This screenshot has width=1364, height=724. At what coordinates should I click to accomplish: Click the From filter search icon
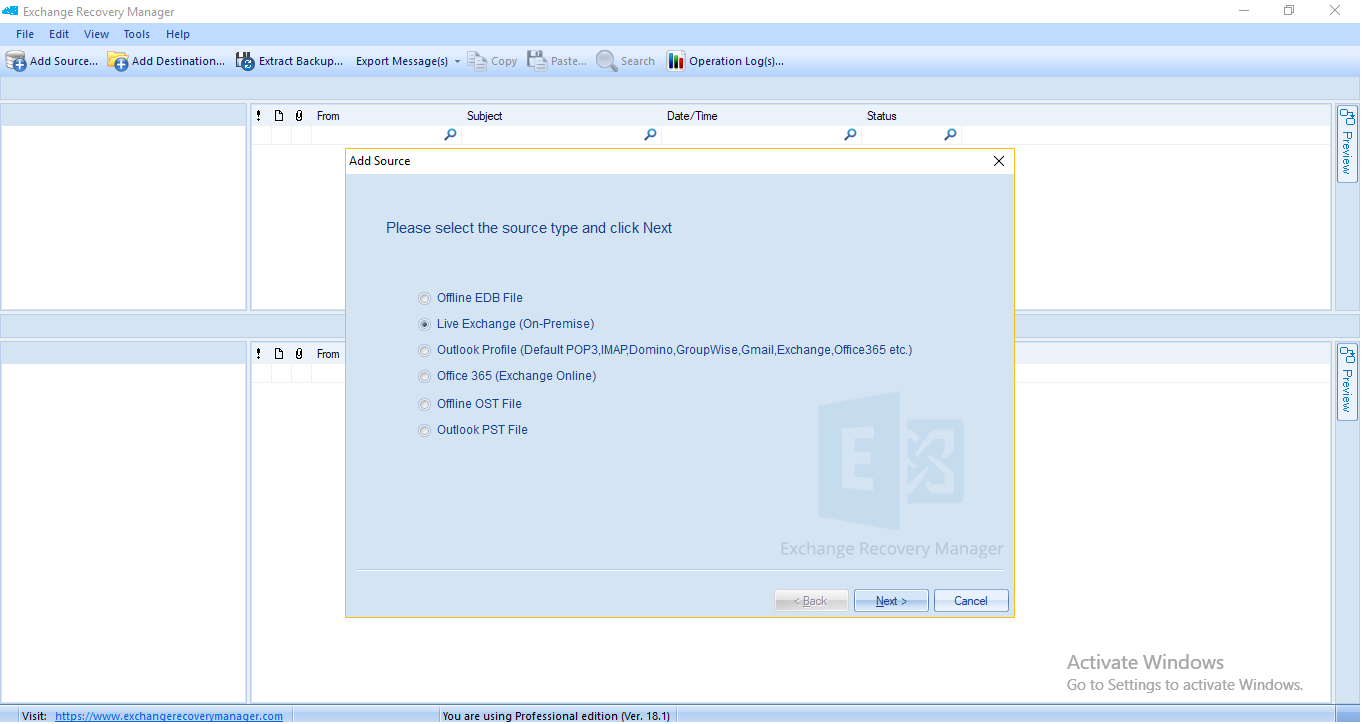pos(450,135)
